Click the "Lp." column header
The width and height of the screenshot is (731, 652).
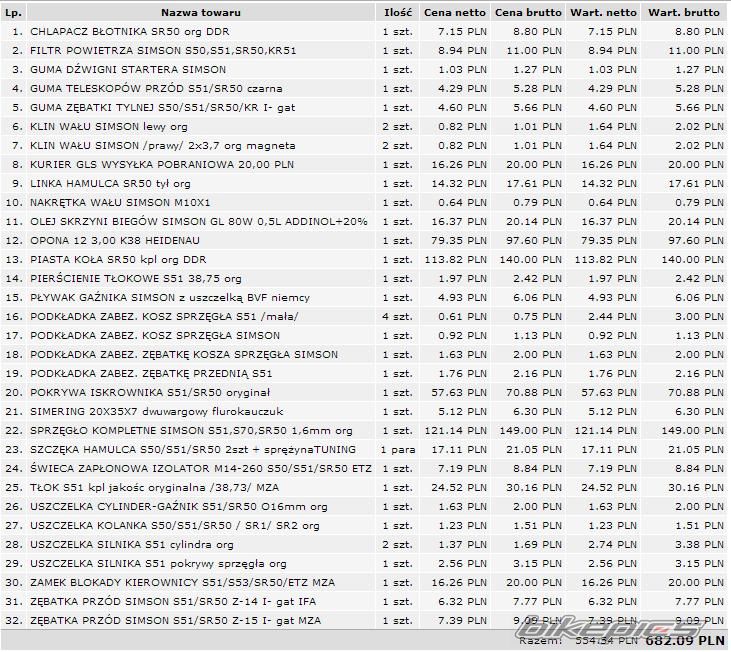12,13
